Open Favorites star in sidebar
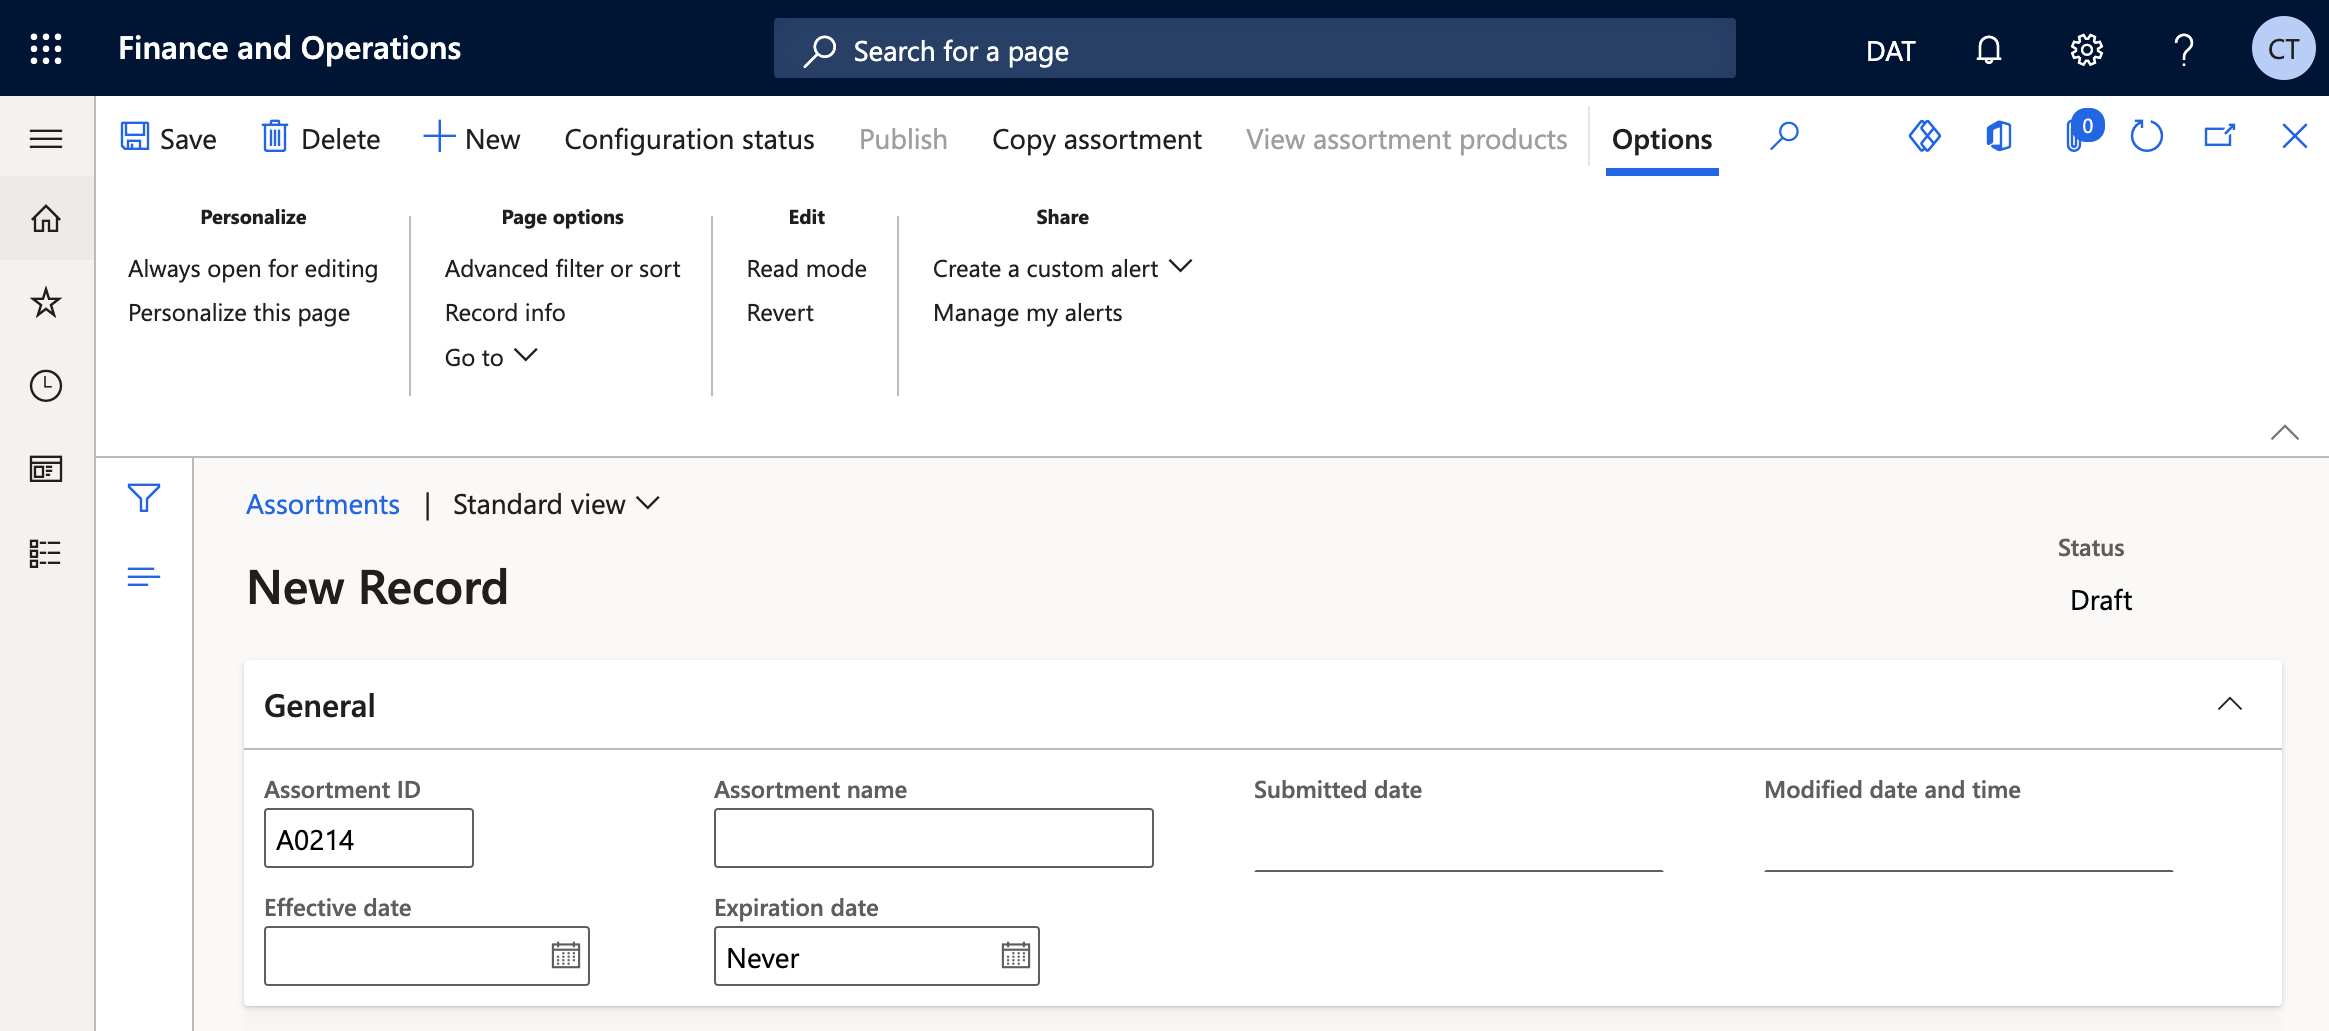Viewport: 2329px width, 1031px height. pos(46,302)
